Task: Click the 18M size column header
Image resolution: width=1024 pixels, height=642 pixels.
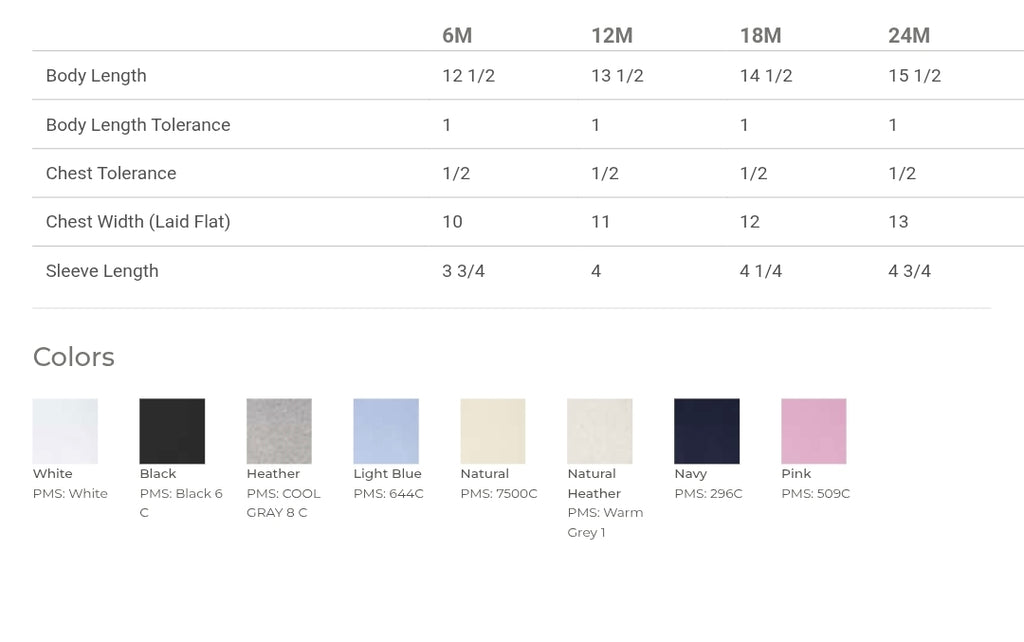Action: pos(760,35)
